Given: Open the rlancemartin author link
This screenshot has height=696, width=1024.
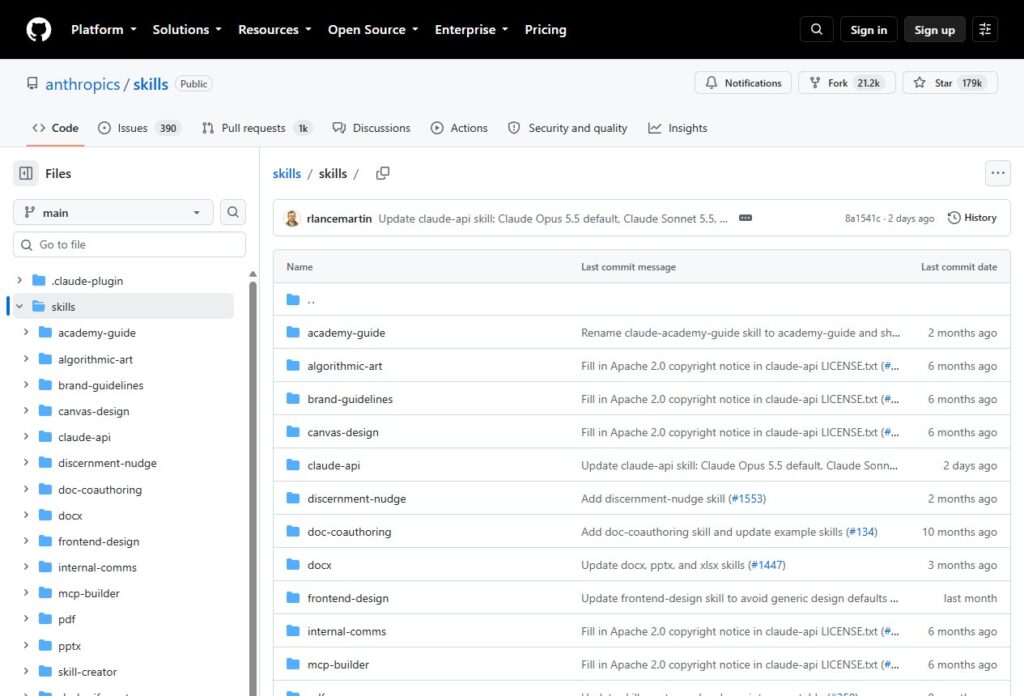Looking at the screenshot, I should 339,219.
